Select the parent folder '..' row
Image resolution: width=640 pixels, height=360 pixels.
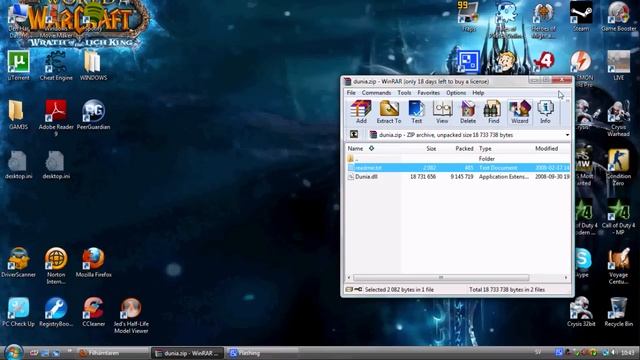click(458, 158)
